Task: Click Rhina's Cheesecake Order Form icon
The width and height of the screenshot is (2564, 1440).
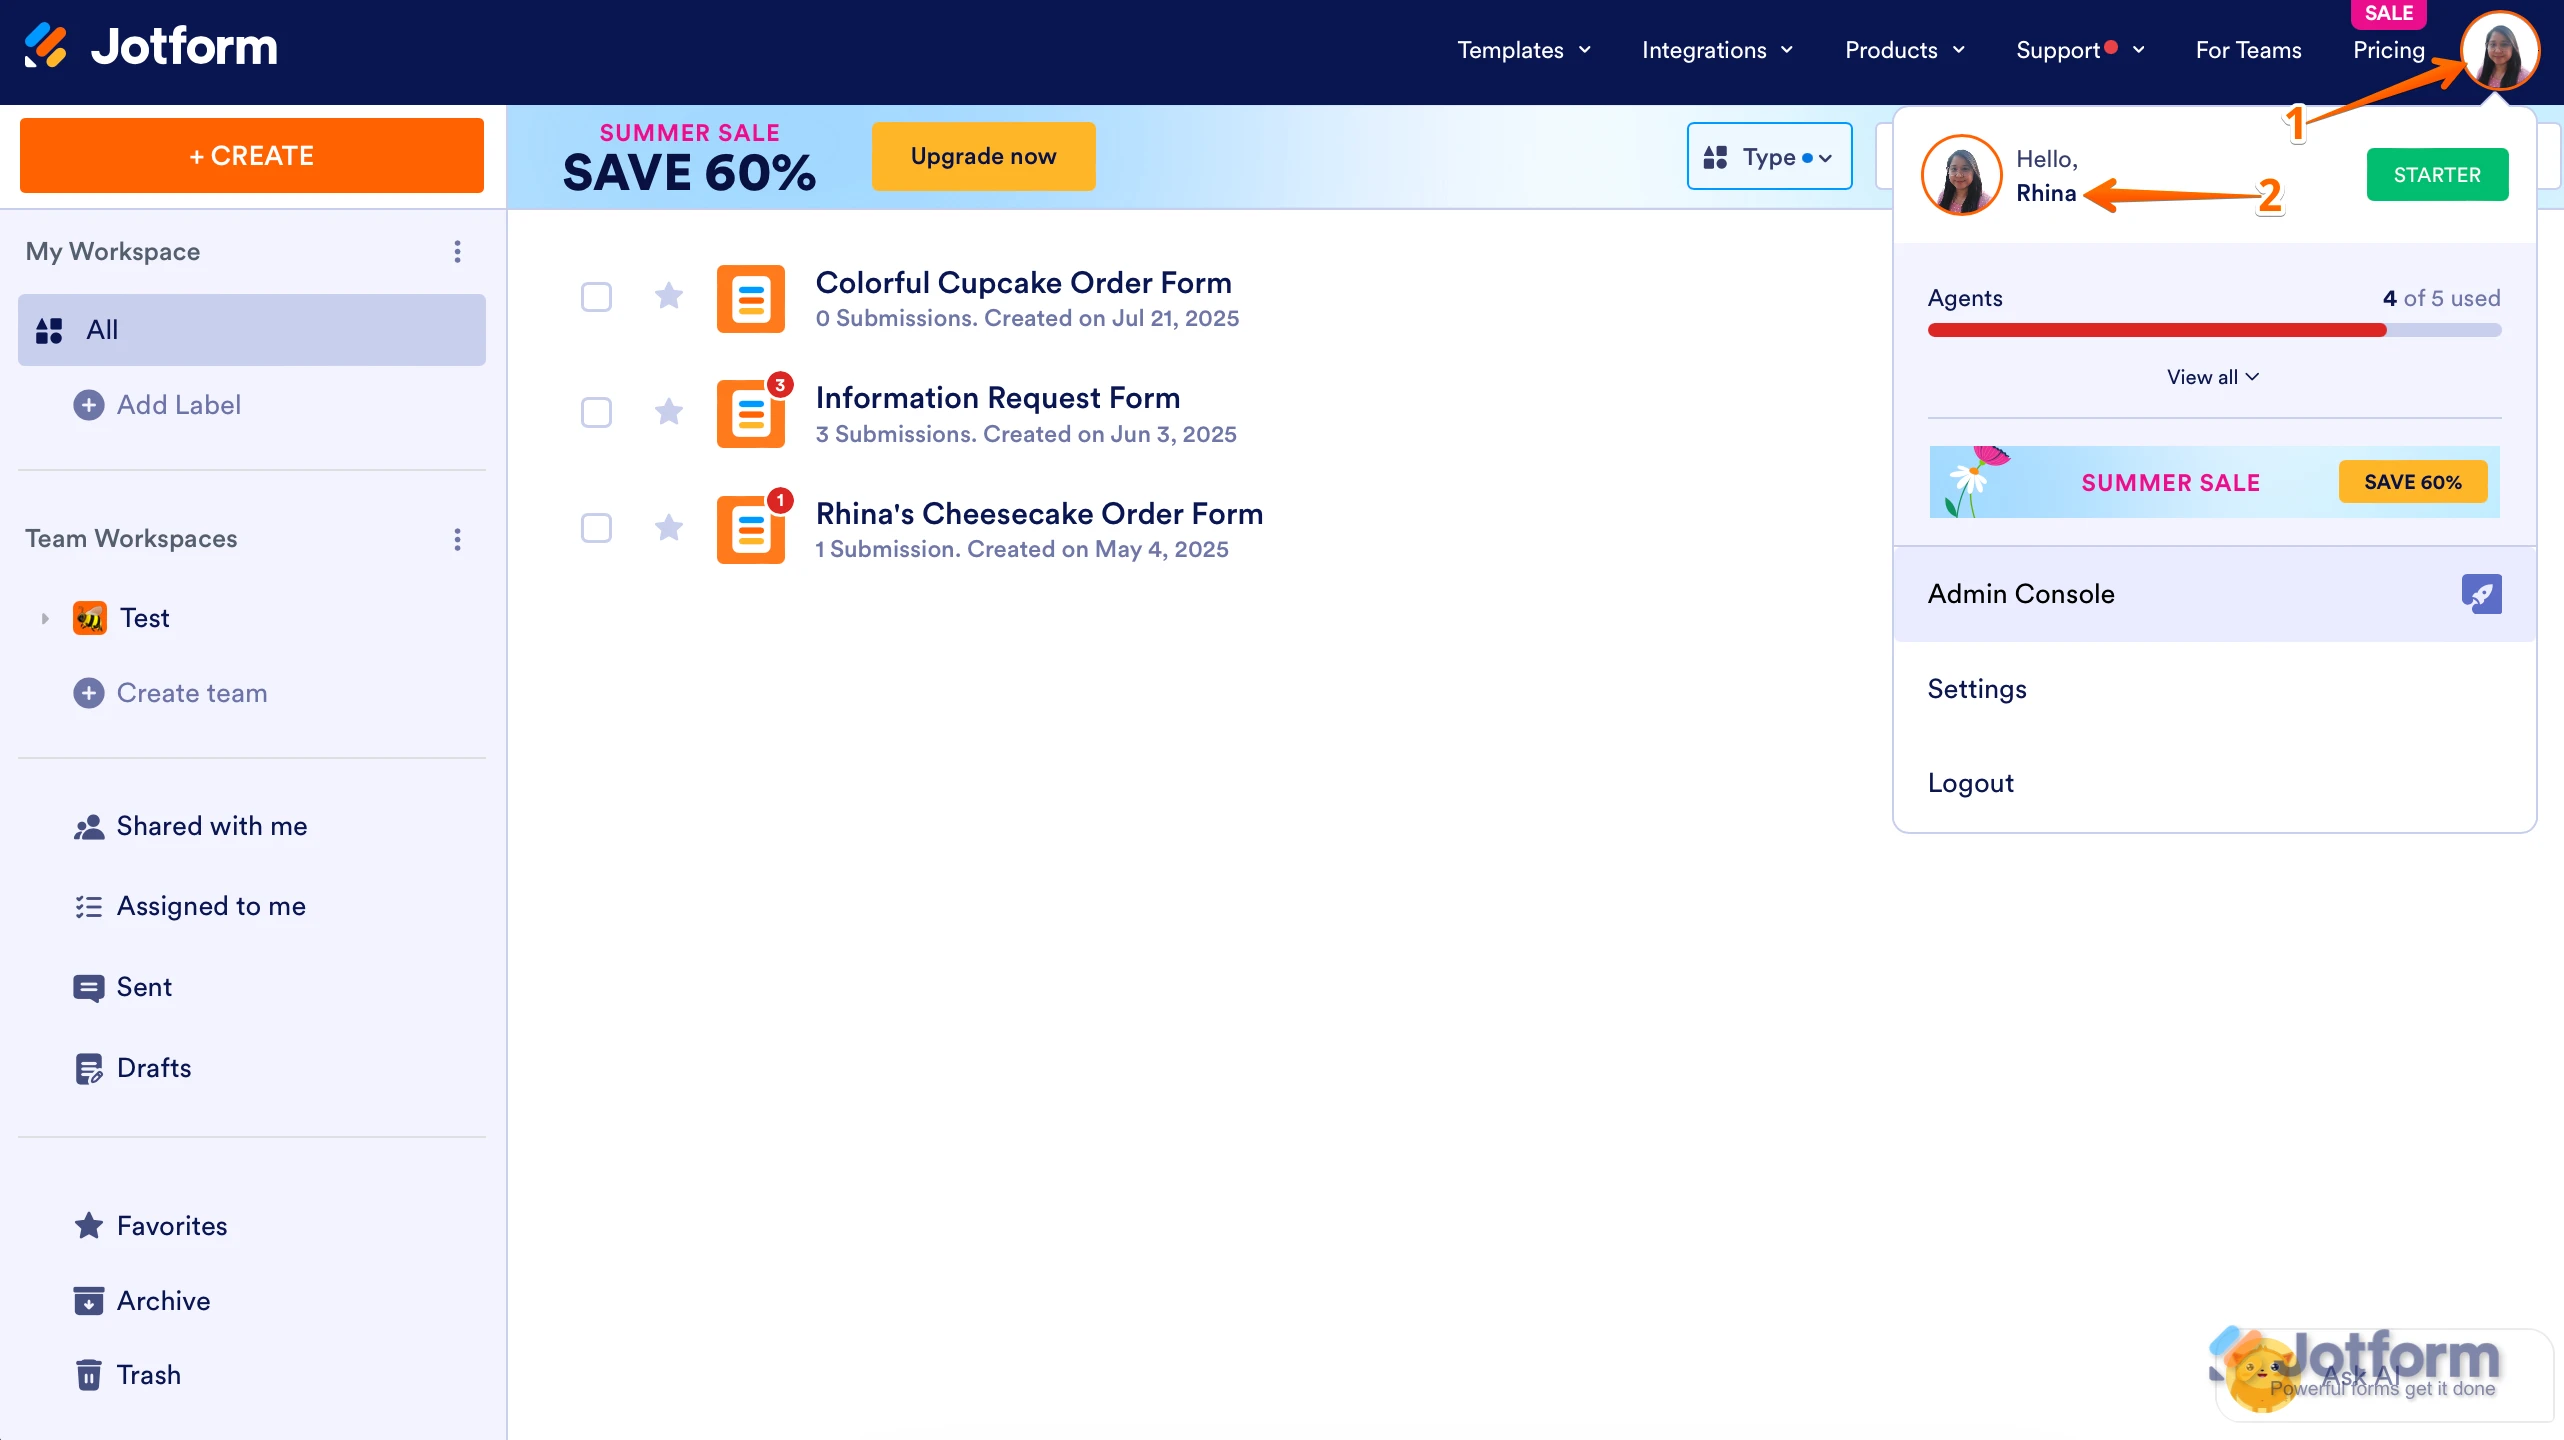Action: coord(751,530)
